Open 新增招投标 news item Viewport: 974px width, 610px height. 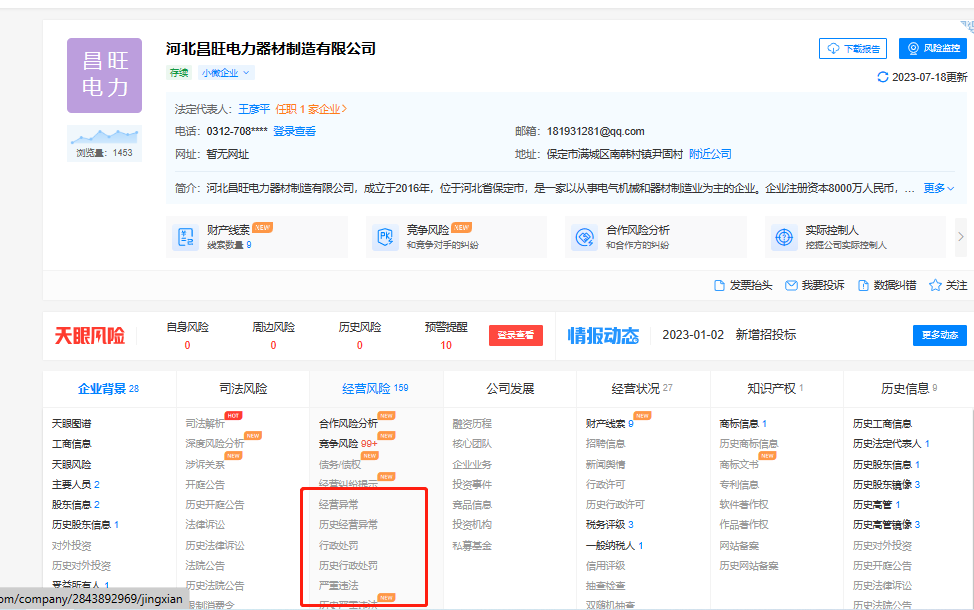click(x=766, y=335)
